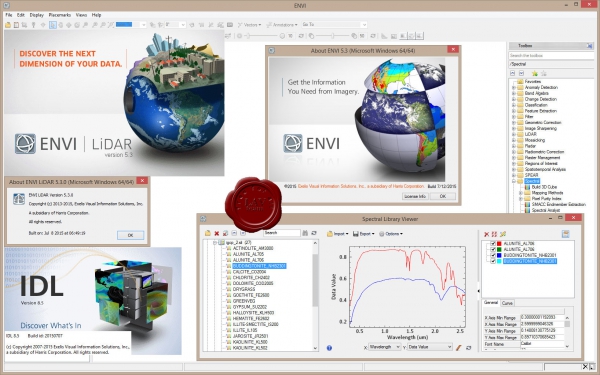Click the SMACC Endmember Extraction tool icon
The width and height of the screenshot is (600, 375).
[x=527, y=205]
